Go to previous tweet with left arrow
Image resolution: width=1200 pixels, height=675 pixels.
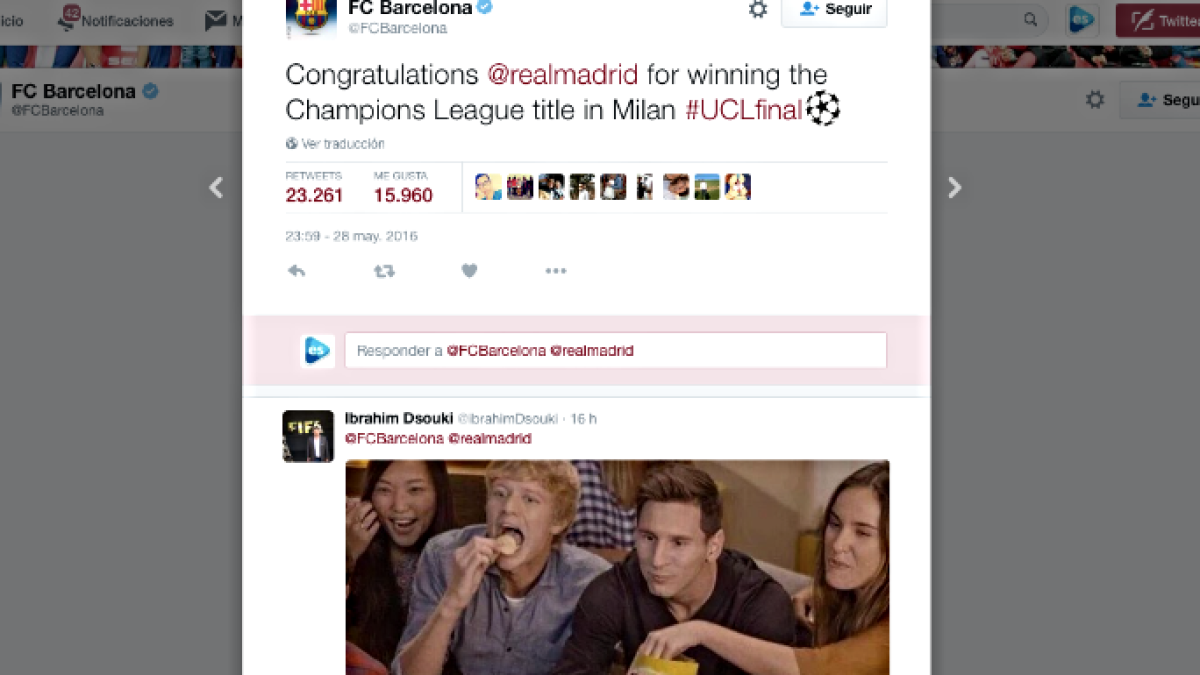(216, 187)
